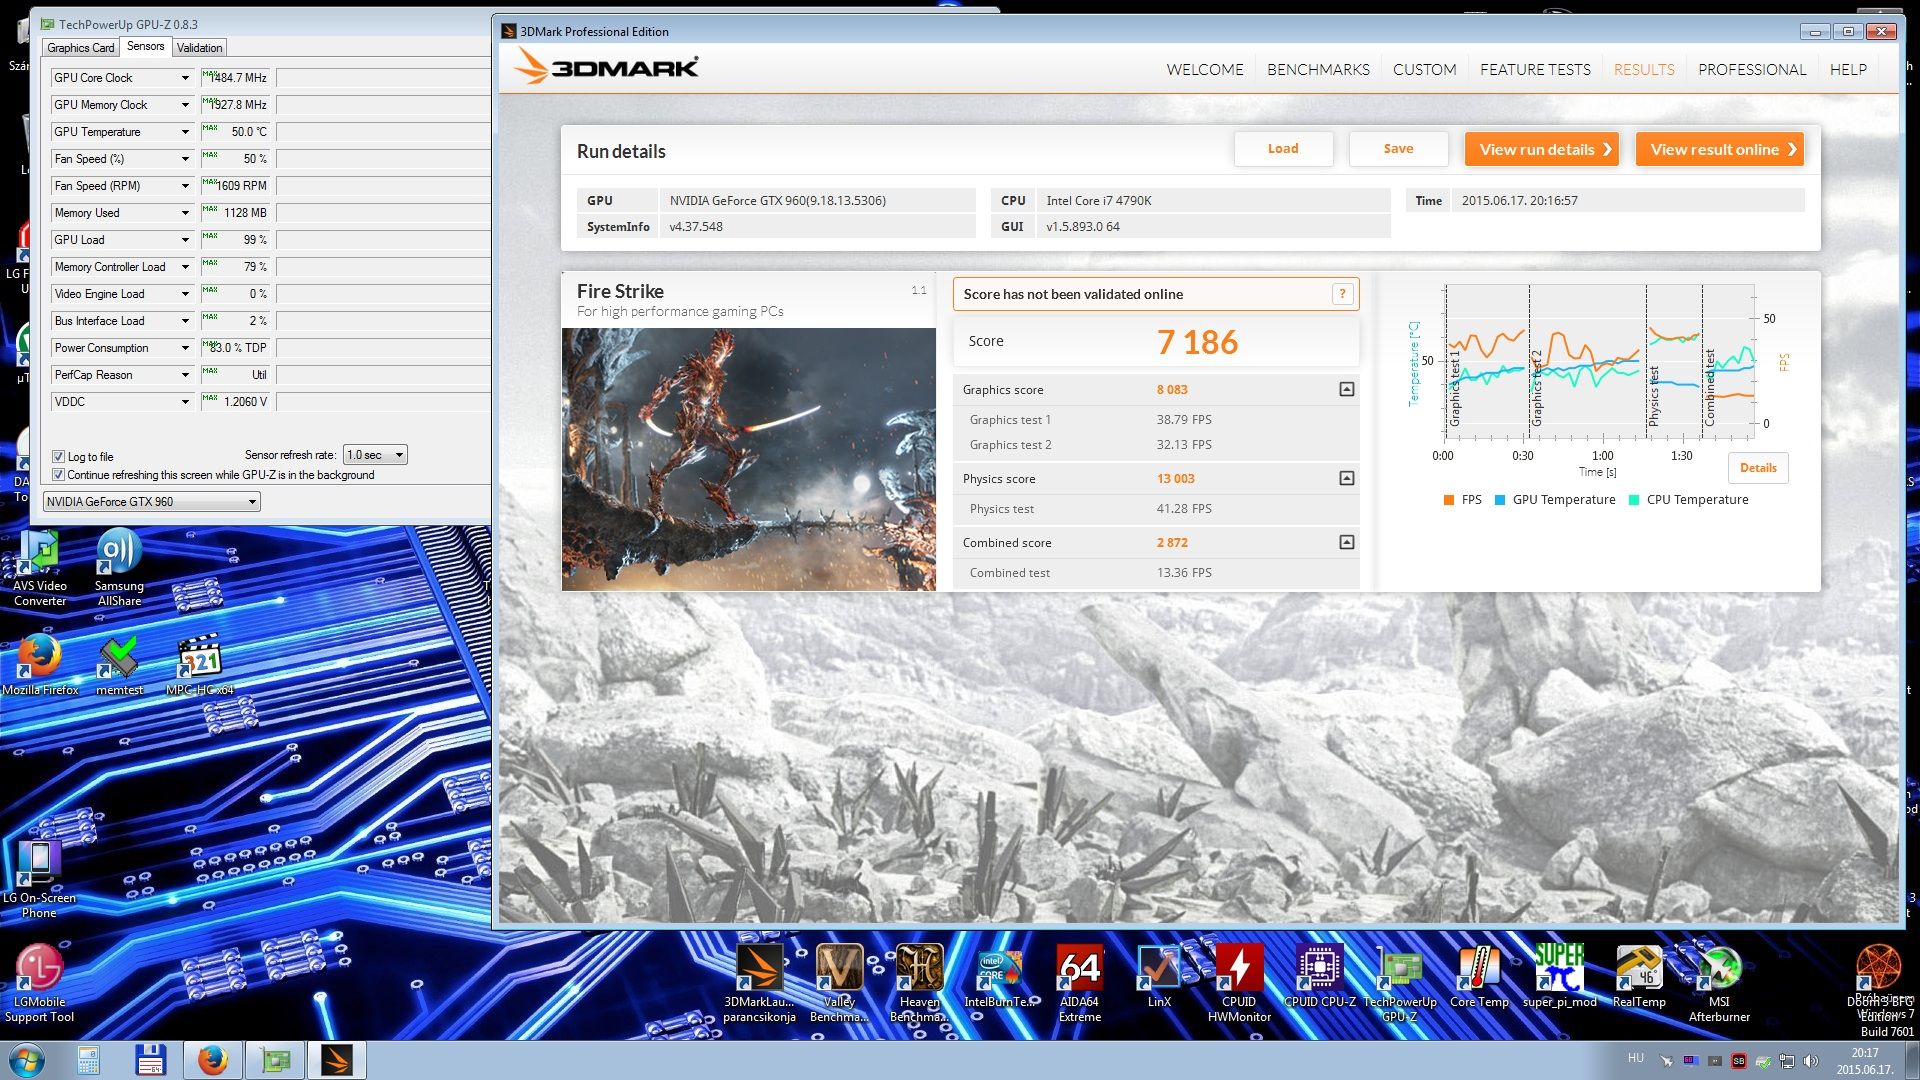The width and height of the screenshot is (1920, 1080).
Task: Open LGMobile Support Tool desktop icon
Action: [x=39, y=983]
